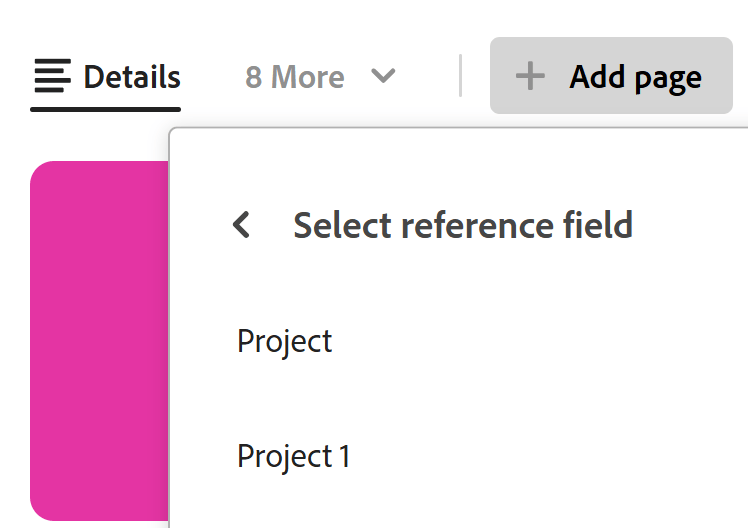Click the horizontal lines icon beside Details

pos(53,76)
